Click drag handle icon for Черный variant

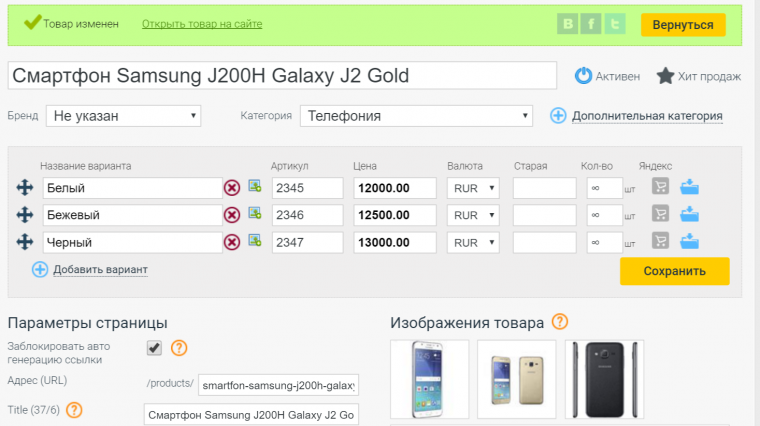coord(25,242)
